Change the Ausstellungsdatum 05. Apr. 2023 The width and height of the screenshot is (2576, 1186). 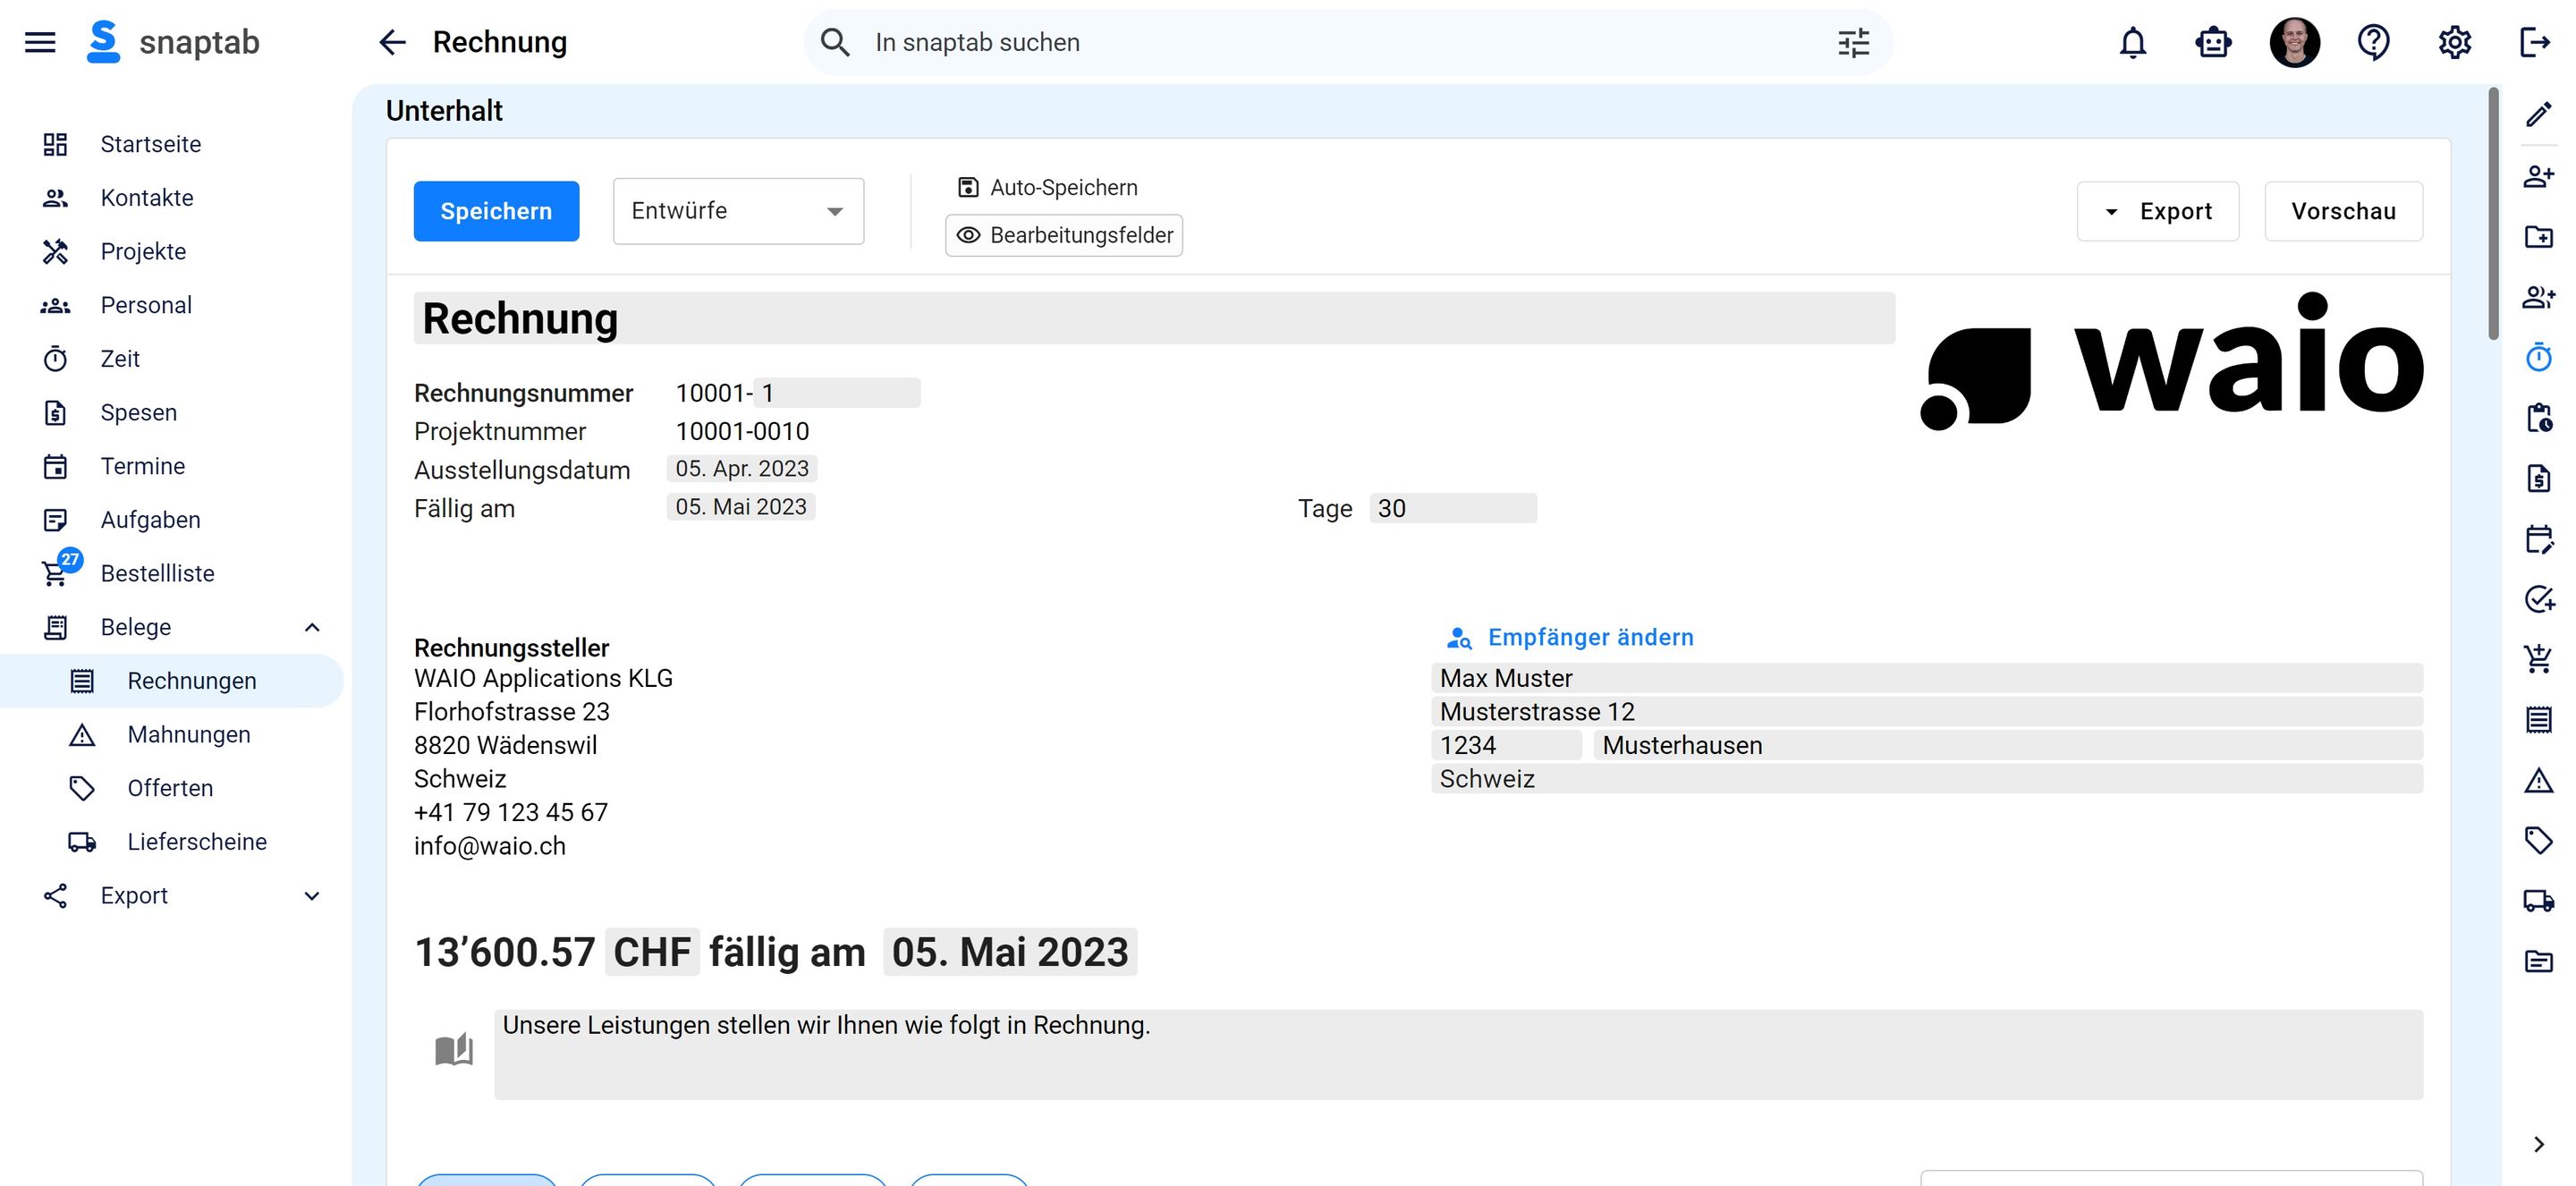point(742,468)
